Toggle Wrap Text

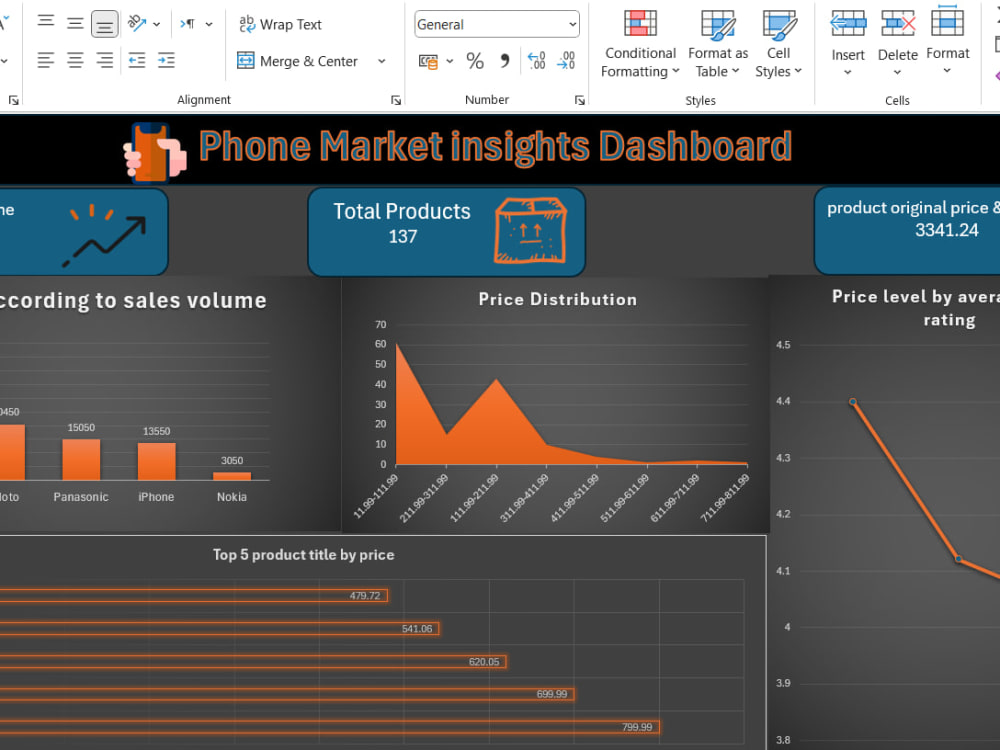coord(280,24)
